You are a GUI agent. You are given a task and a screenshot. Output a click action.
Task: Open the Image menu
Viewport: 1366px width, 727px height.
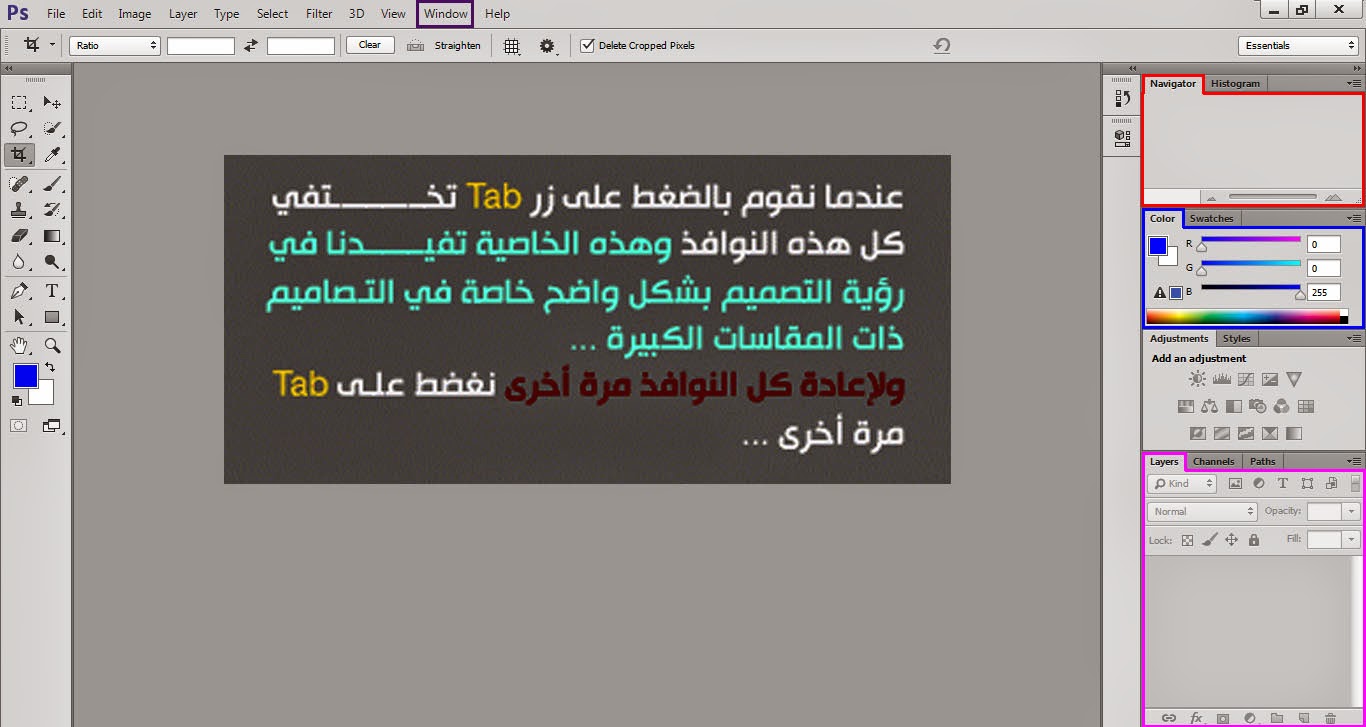135,14
